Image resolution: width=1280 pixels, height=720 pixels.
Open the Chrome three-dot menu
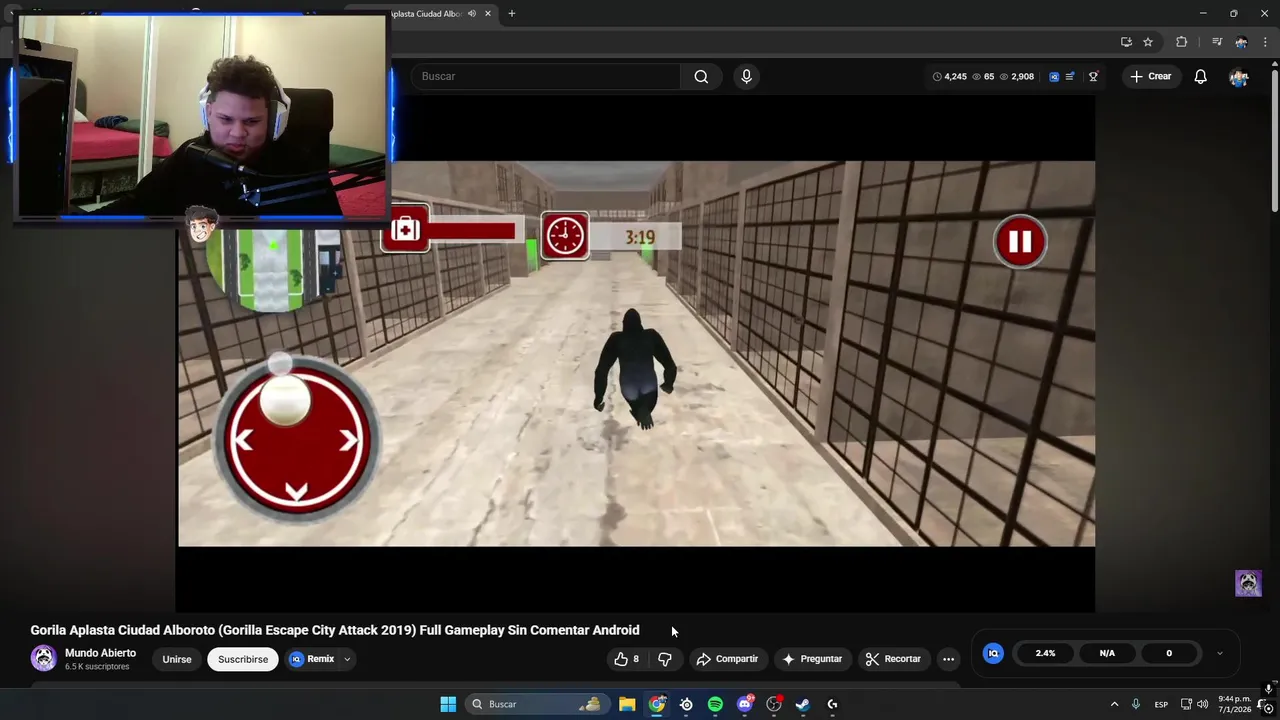1265,42
